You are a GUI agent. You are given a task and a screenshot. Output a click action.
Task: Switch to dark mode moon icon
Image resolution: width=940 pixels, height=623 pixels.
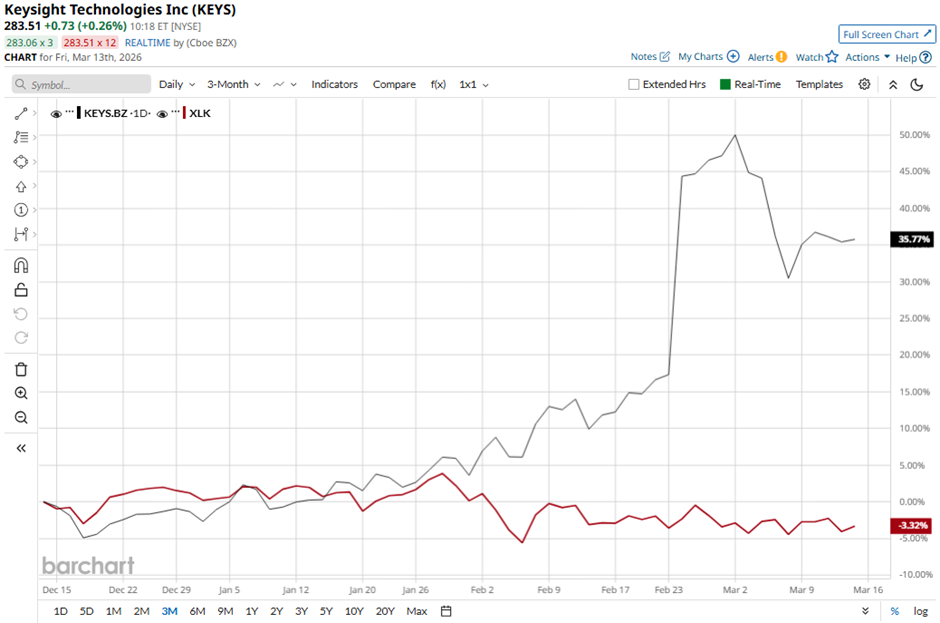tap(917, 85)
